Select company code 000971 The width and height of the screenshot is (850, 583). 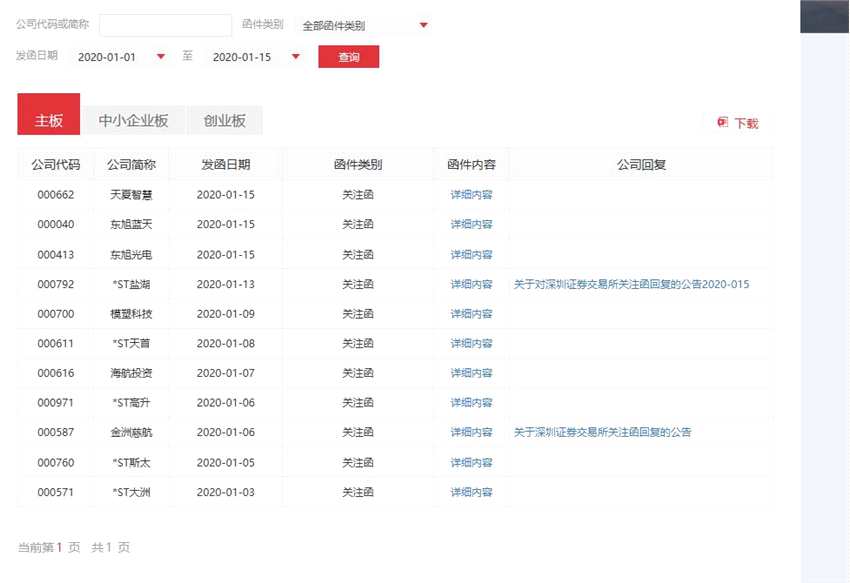55,403
